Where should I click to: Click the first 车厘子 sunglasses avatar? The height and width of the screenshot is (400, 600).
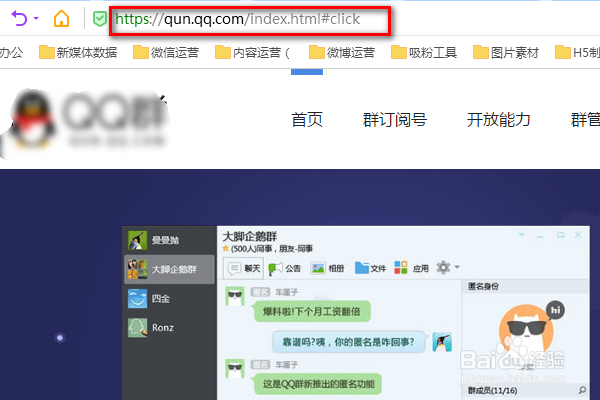pos(235,296)
